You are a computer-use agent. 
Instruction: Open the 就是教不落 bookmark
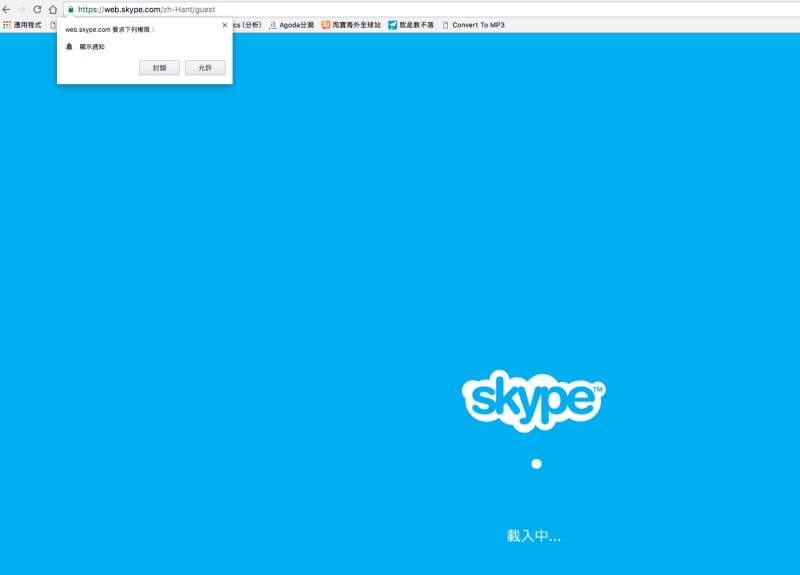[x=411, y=24]
